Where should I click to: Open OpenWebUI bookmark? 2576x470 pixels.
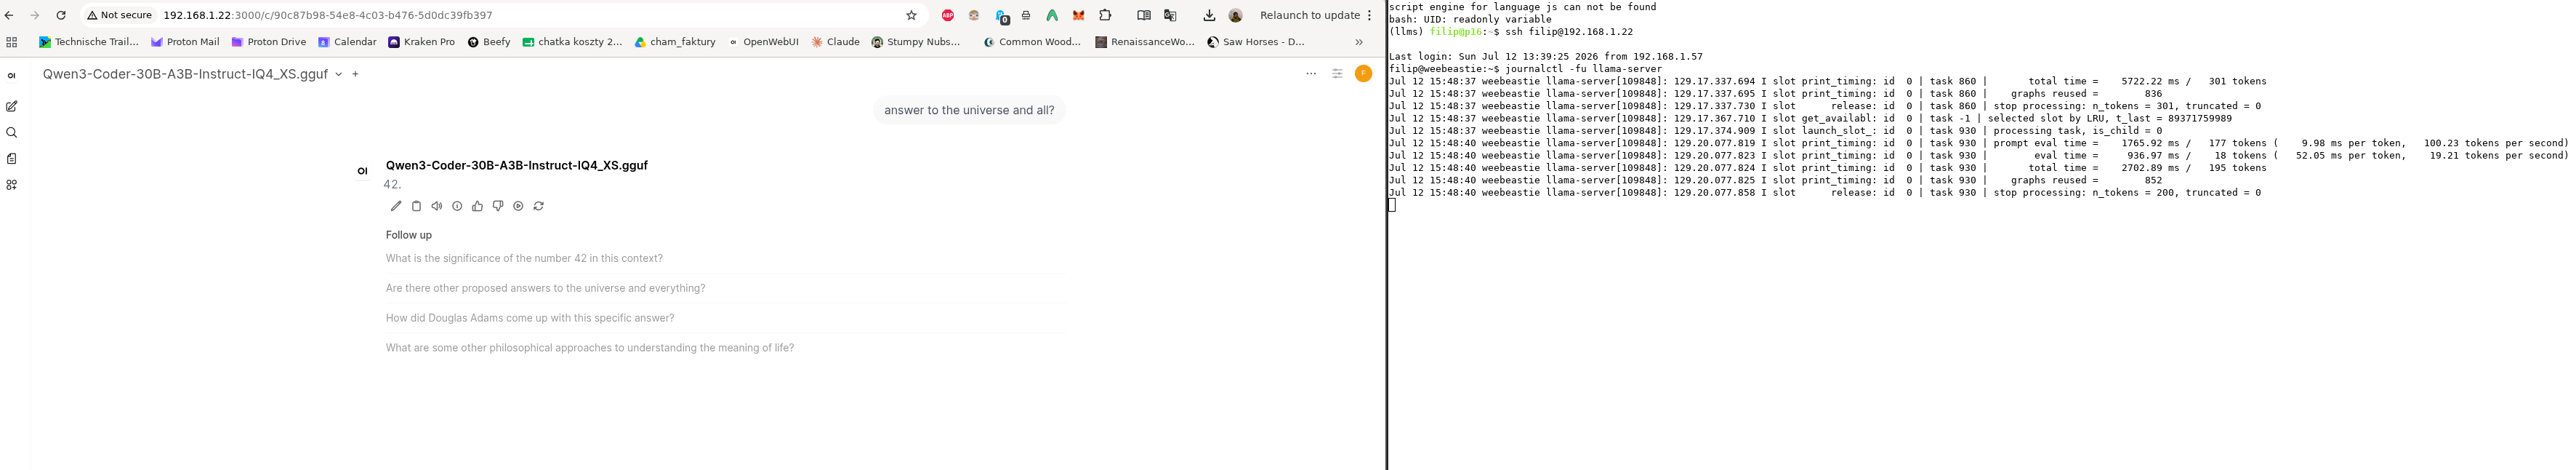tap(763, 42)
